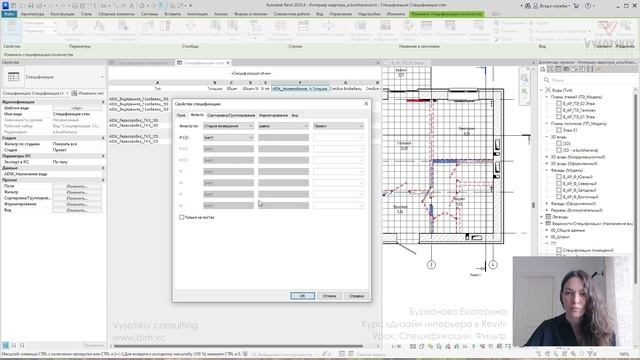This screenshot has width=640, height=360.
Task: Click the Project Browser vertical scrollbar
Action: [635, 188]
